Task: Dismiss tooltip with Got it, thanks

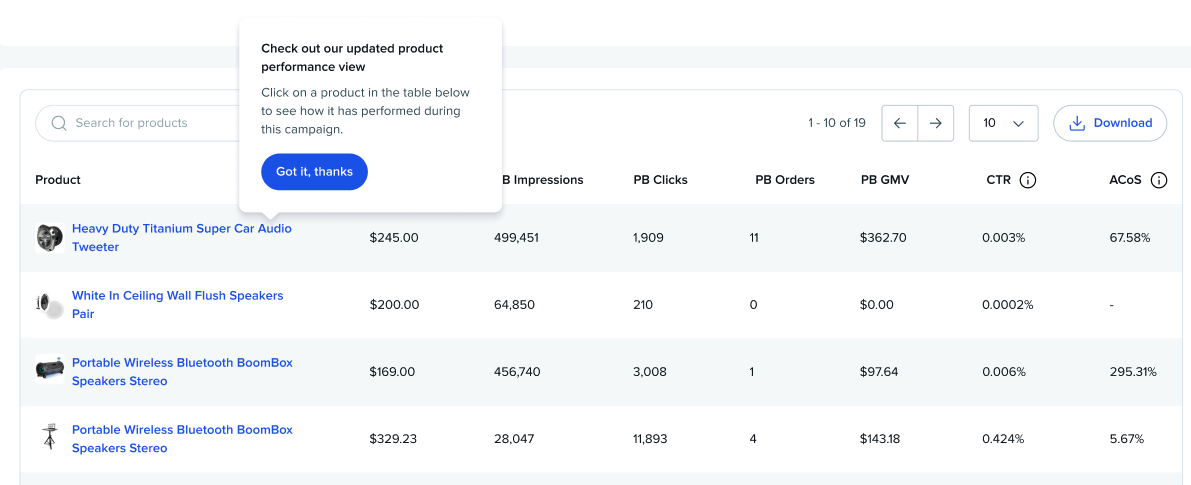Action: [x=314, y=172]
